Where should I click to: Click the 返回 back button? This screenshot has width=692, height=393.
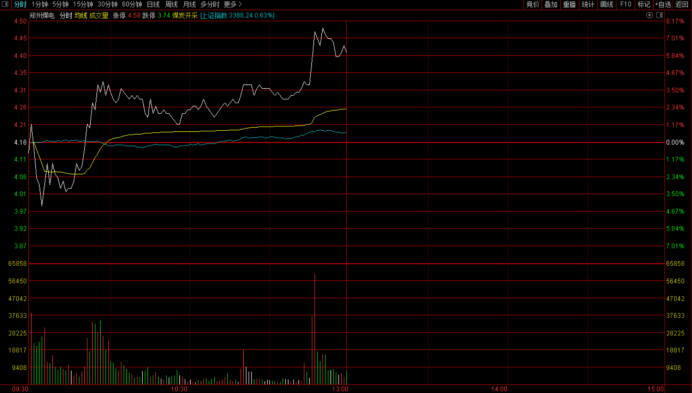click(x=682, y=4)
